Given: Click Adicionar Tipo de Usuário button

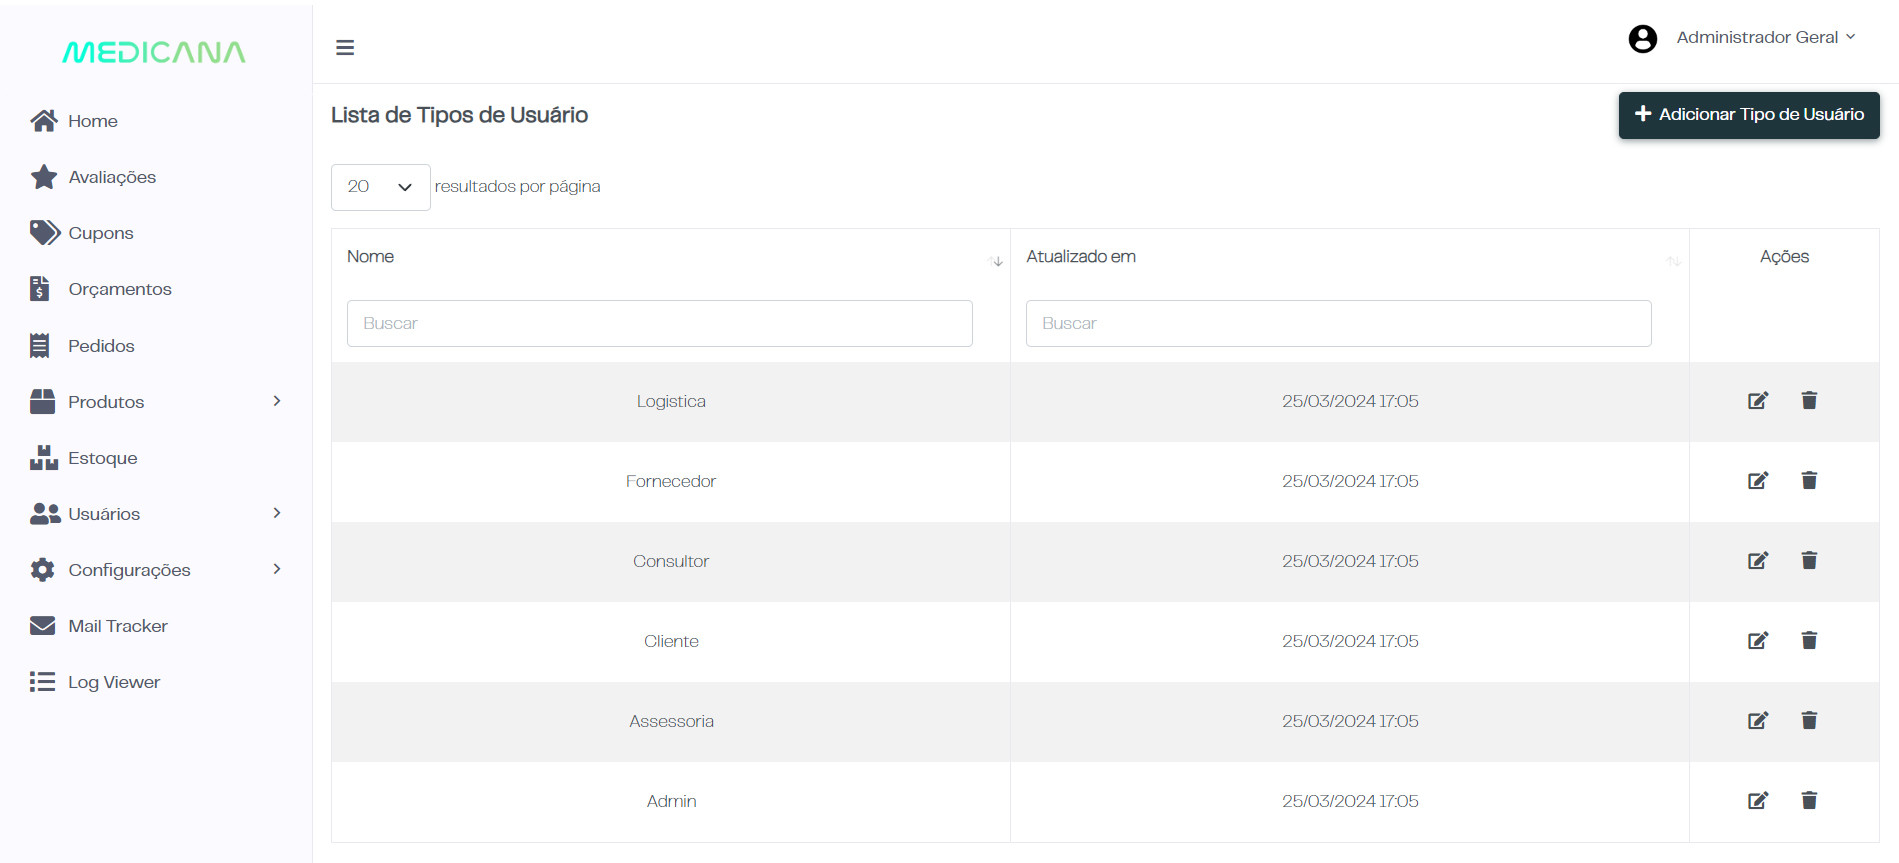Looking at the screenshot, I should pyautogui.click(x=1748, y=115).
